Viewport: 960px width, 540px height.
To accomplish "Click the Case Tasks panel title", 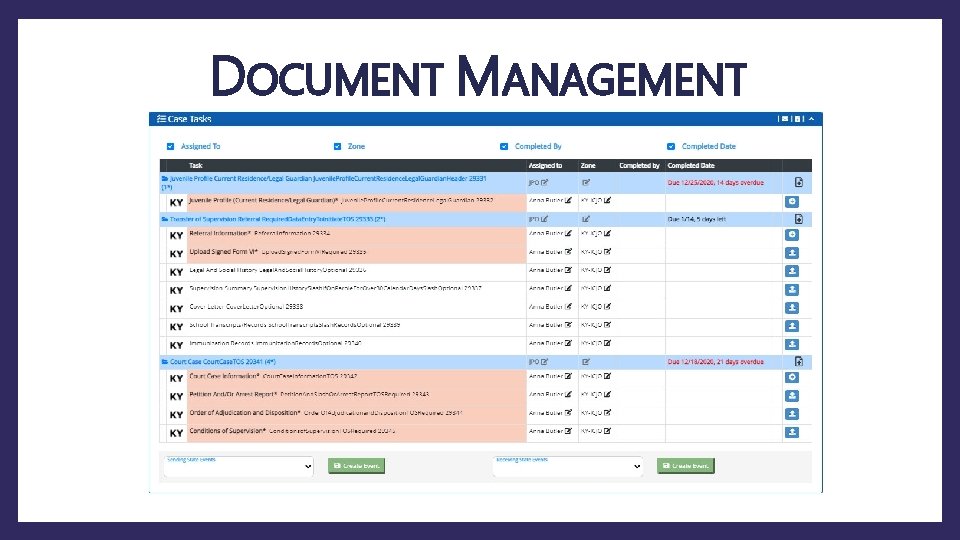I will pyautogui.click(x=190, y=119).
